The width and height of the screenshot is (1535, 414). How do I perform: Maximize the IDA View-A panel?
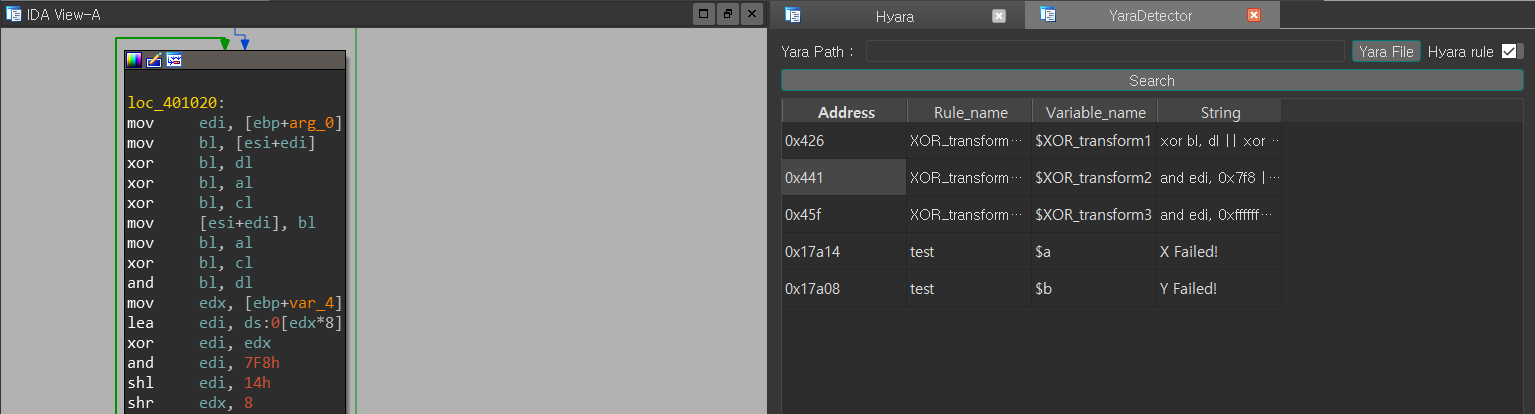tap(703, 14)
